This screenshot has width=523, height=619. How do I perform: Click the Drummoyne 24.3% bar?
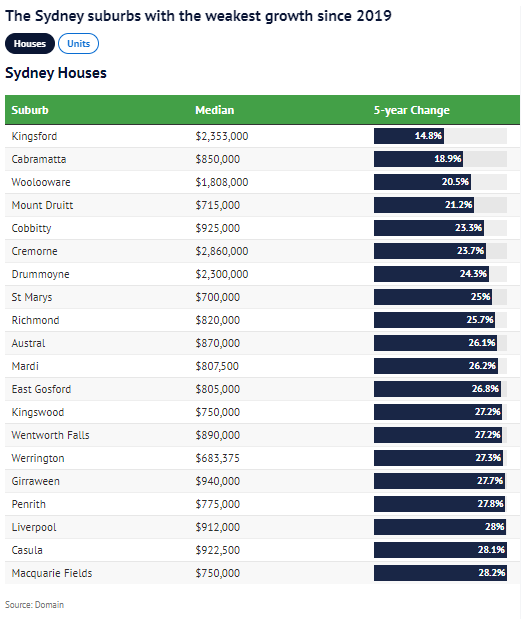(431, 274)
